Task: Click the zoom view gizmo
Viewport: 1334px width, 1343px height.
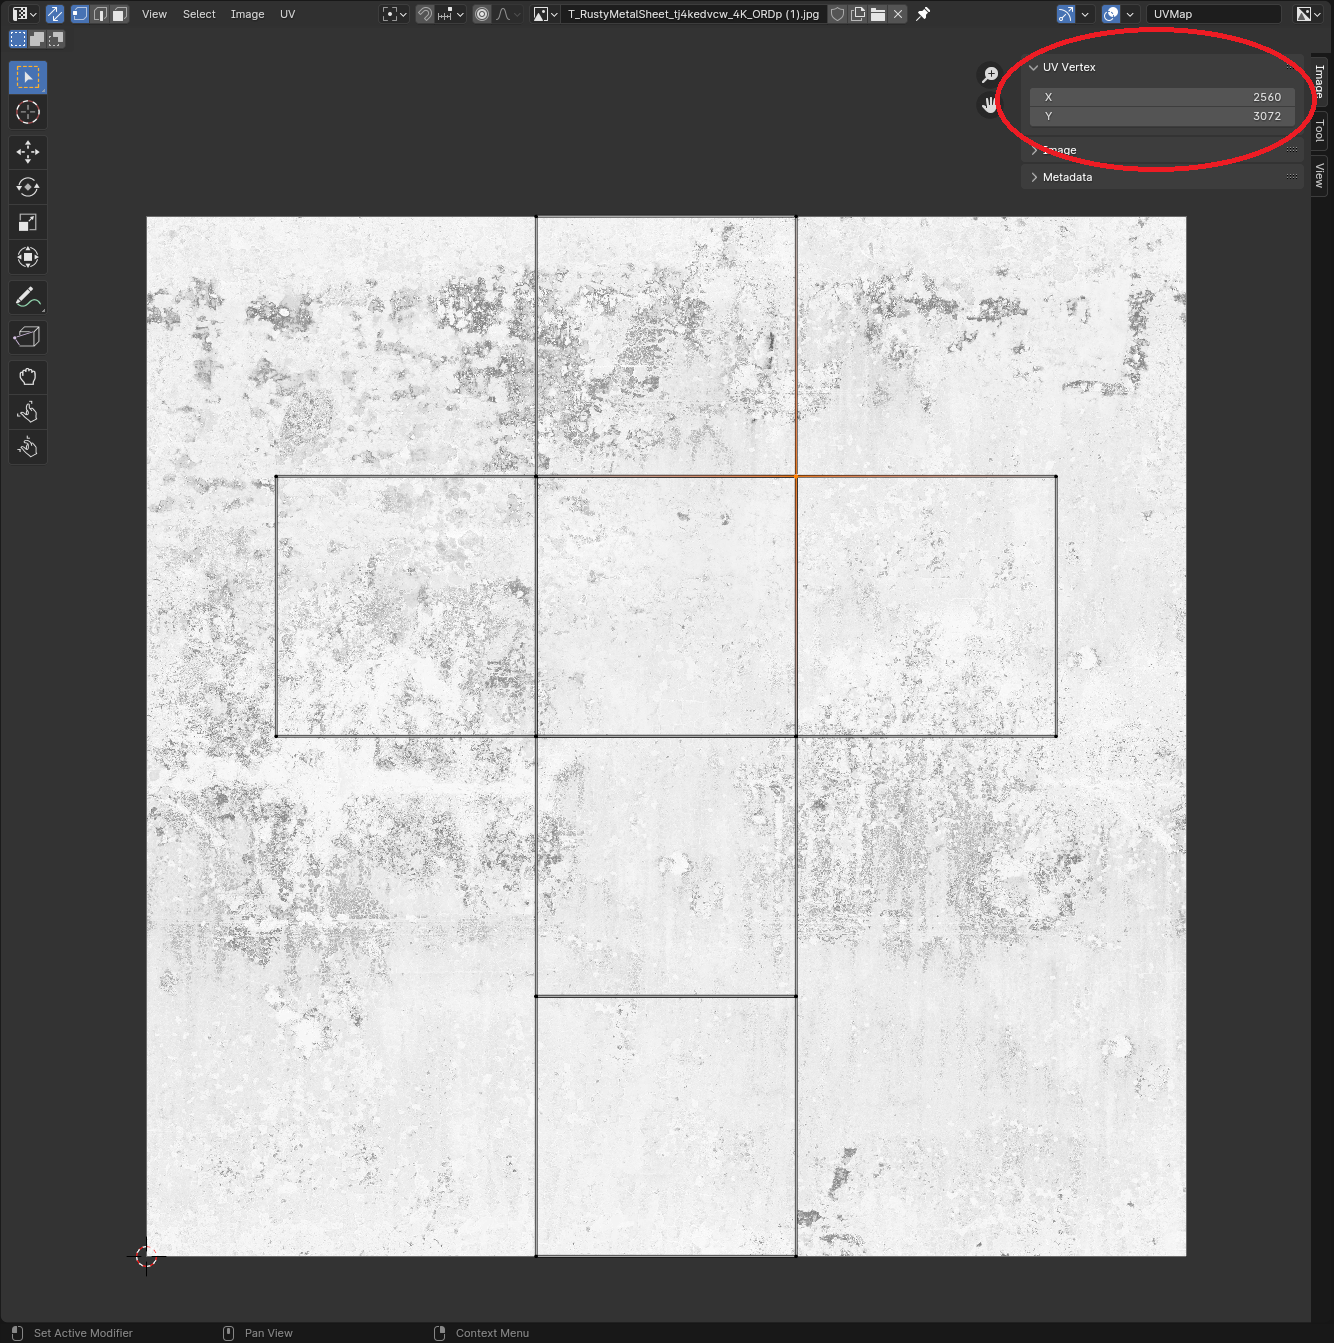Action: (990, 75)
